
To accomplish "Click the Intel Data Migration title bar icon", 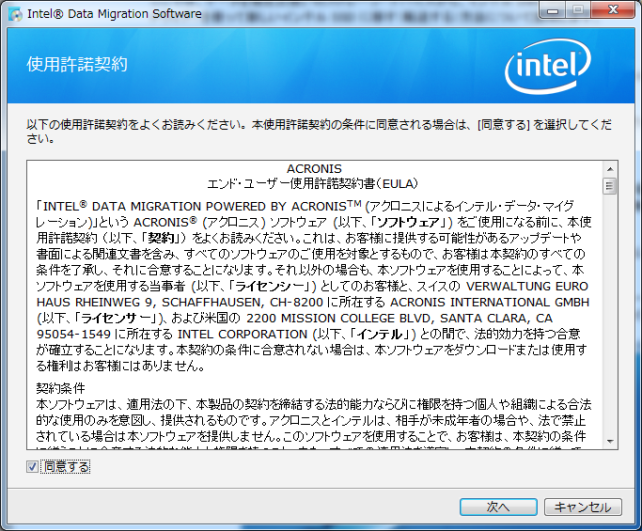I will coord(14,14).
